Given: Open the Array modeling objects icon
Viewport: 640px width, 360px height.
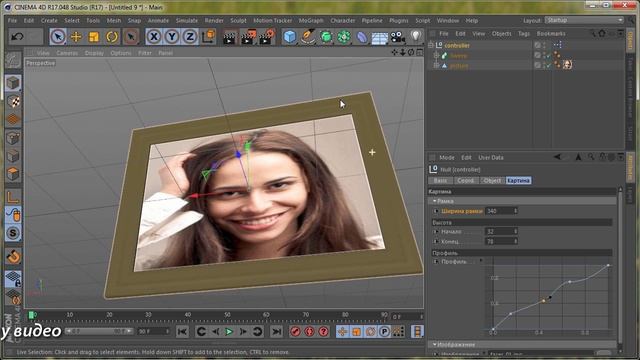Looking at the screenshot, I should (x=344, y=37).
